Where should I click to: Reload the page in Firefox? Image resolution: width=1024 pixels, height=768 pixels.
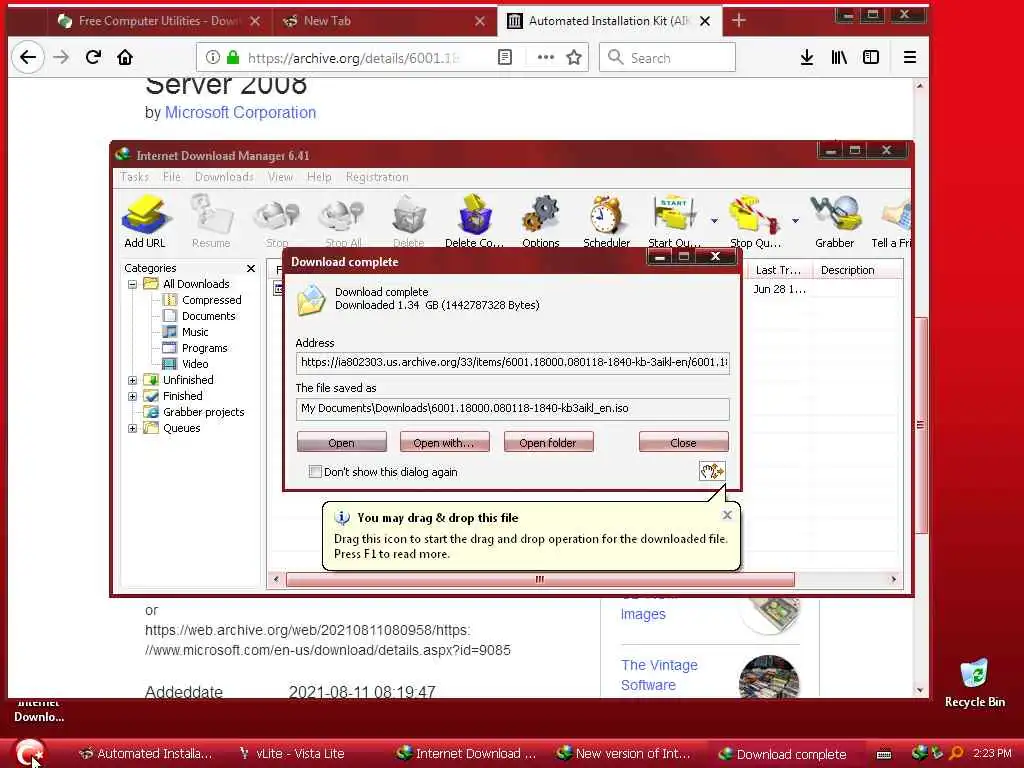point(93,57)
